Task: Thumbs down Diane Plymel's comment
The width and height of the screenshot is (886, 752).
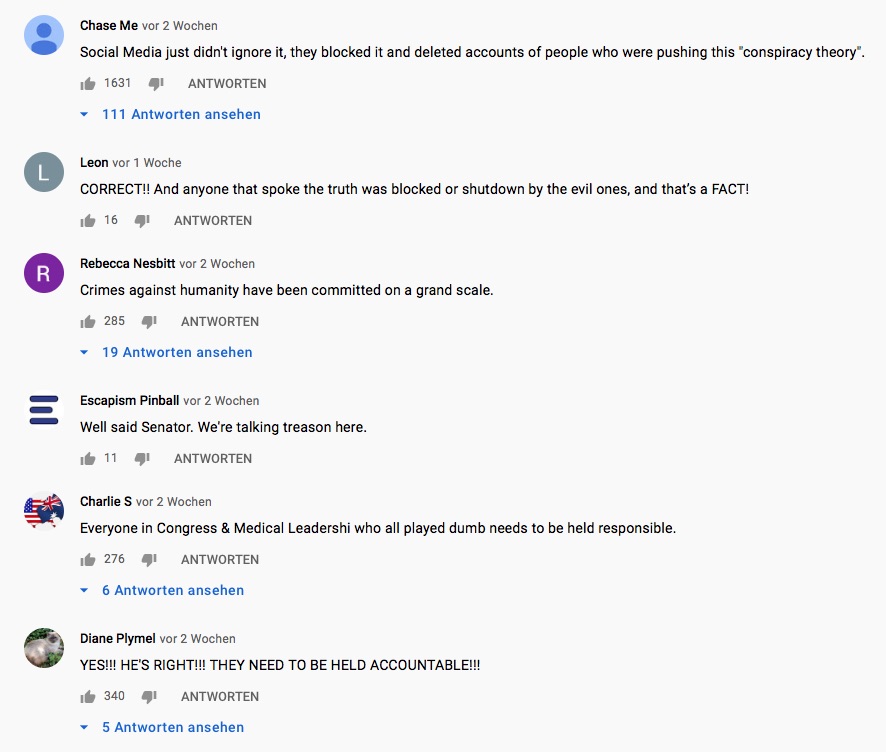Action: pos(149,697)
